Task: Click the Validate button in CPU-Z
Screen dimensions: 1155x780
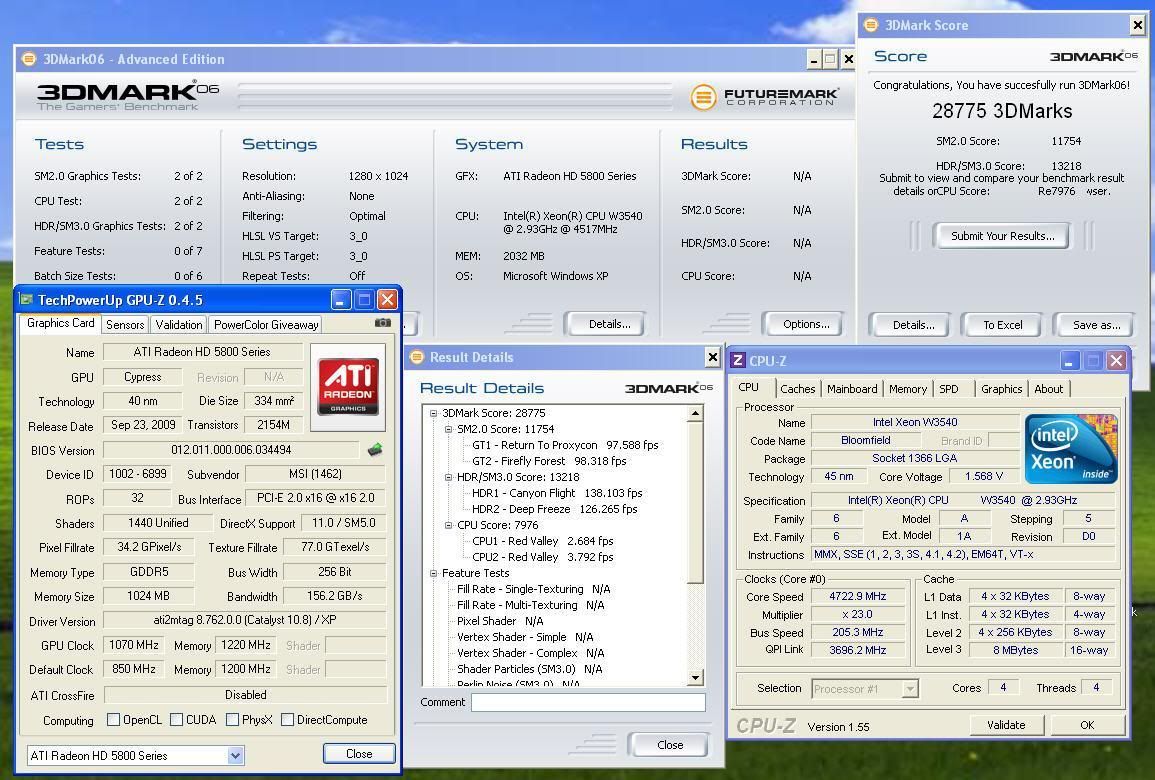Action: click(1005, 725)
